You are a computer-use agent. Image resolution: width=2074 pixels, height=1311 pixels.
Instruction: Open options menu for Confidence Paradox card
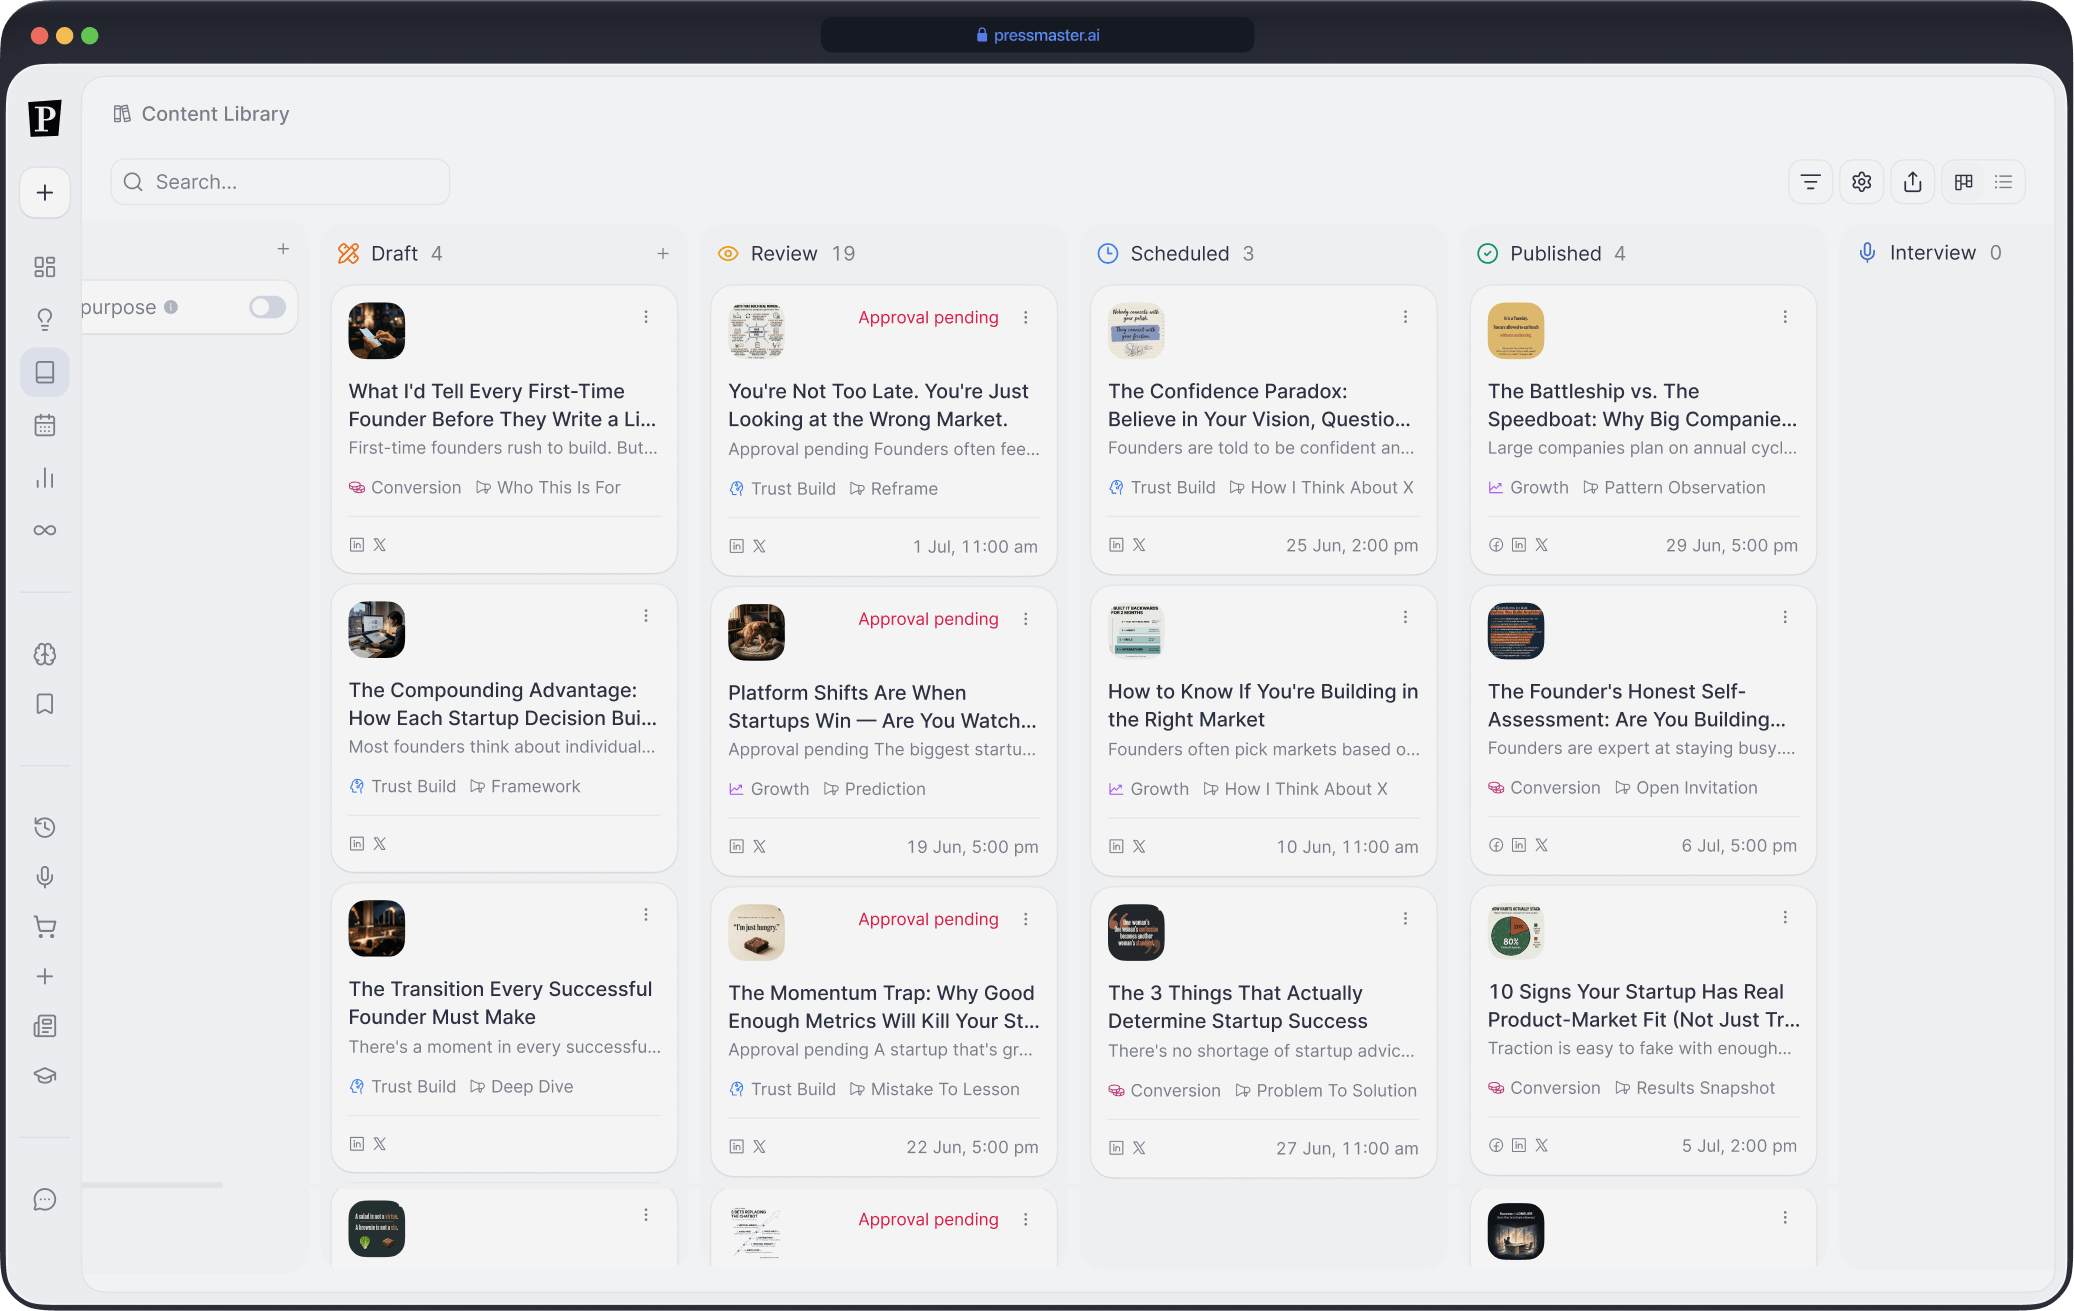tap(1405, 317)
